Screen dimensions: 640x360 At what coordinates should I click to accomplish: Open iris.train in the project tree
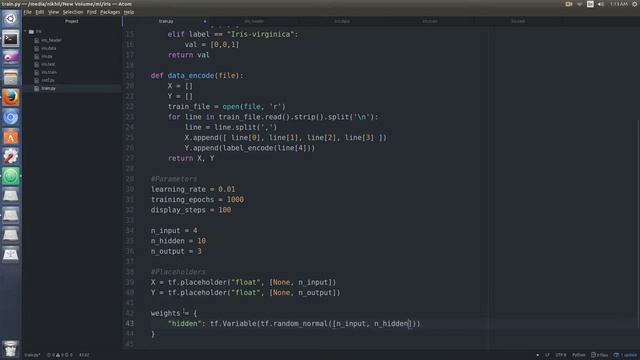[x=49, y=72]
